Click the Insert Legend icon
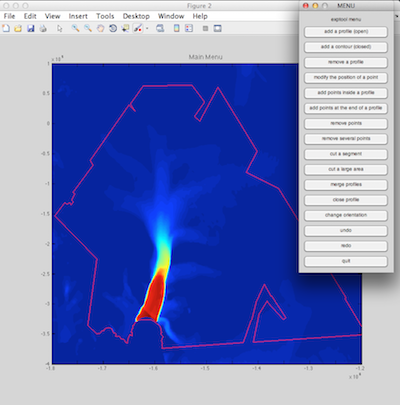This screenshot has width=400, height=405. (189, 29)
